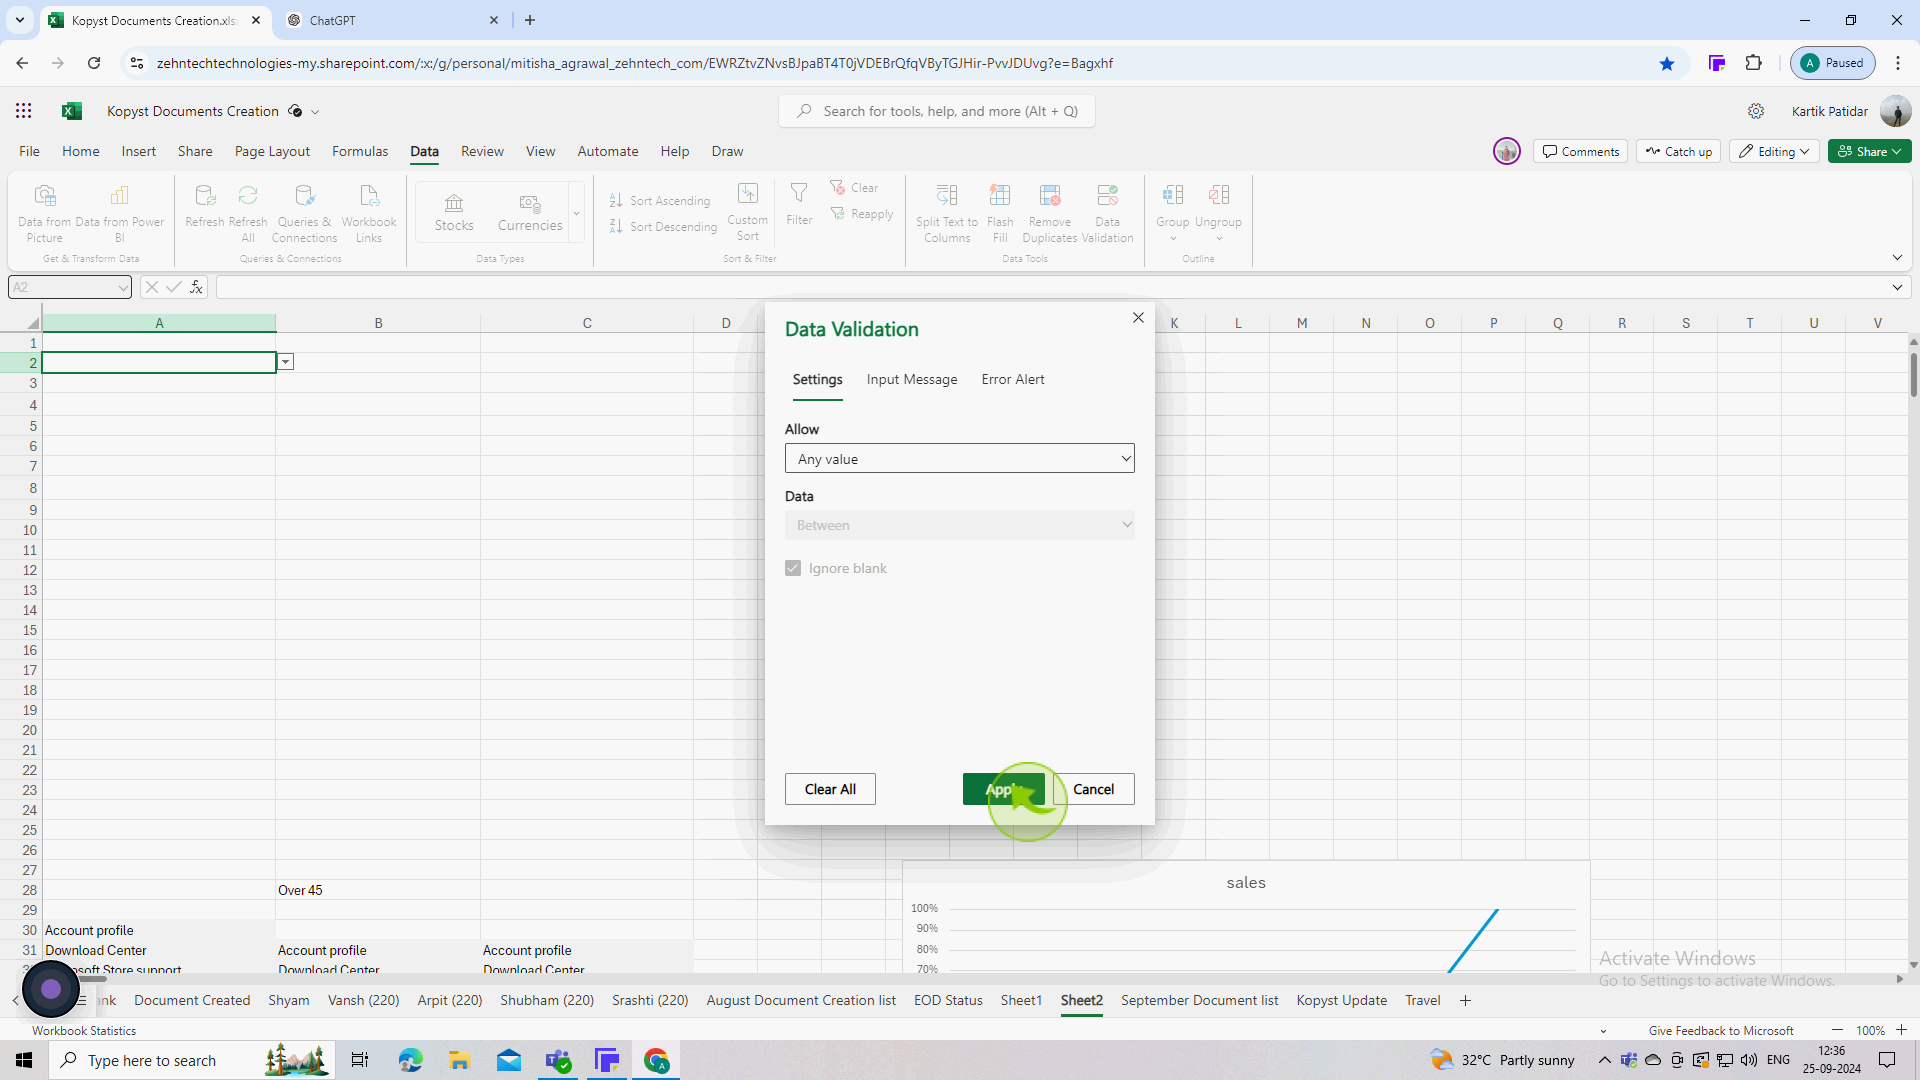Switch to the Error Alert tab

tap(1013, 379)
